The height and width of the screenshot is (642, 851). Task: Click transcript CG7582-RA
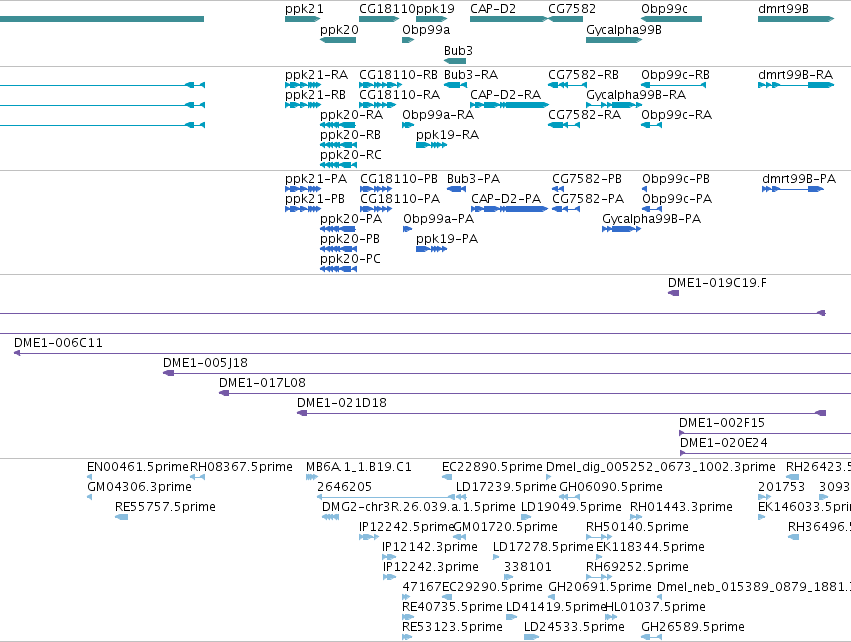click(x=585, y=115)
